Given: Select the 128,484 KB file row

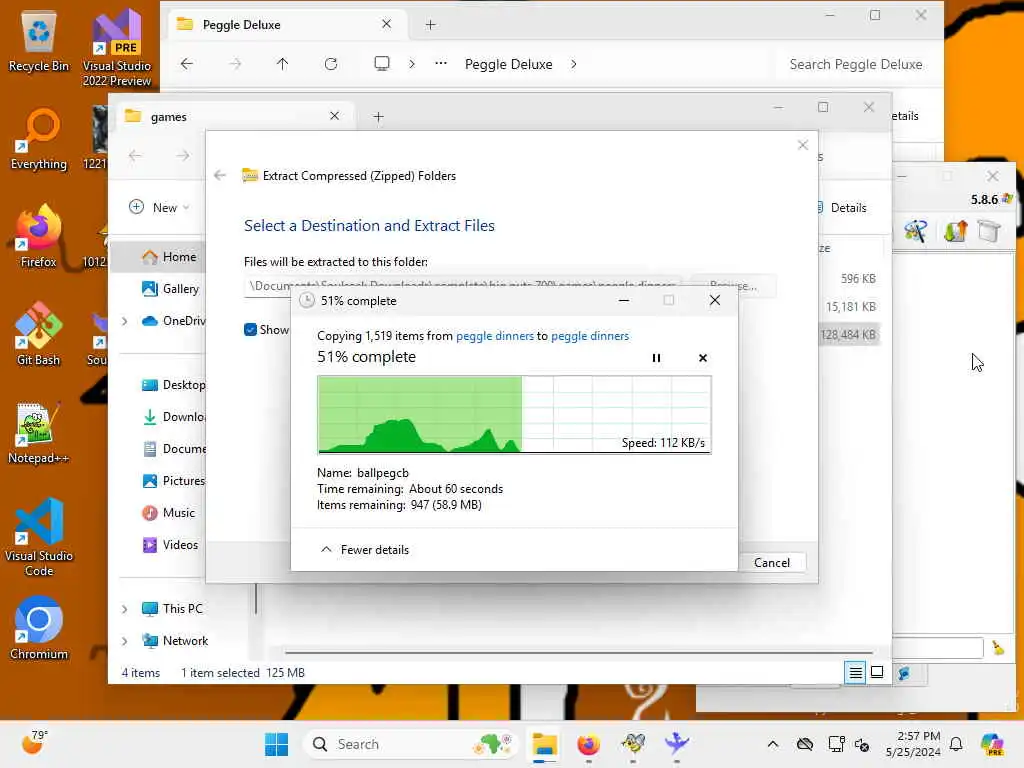Looking at the screenshot, I should tap(848, 334).
